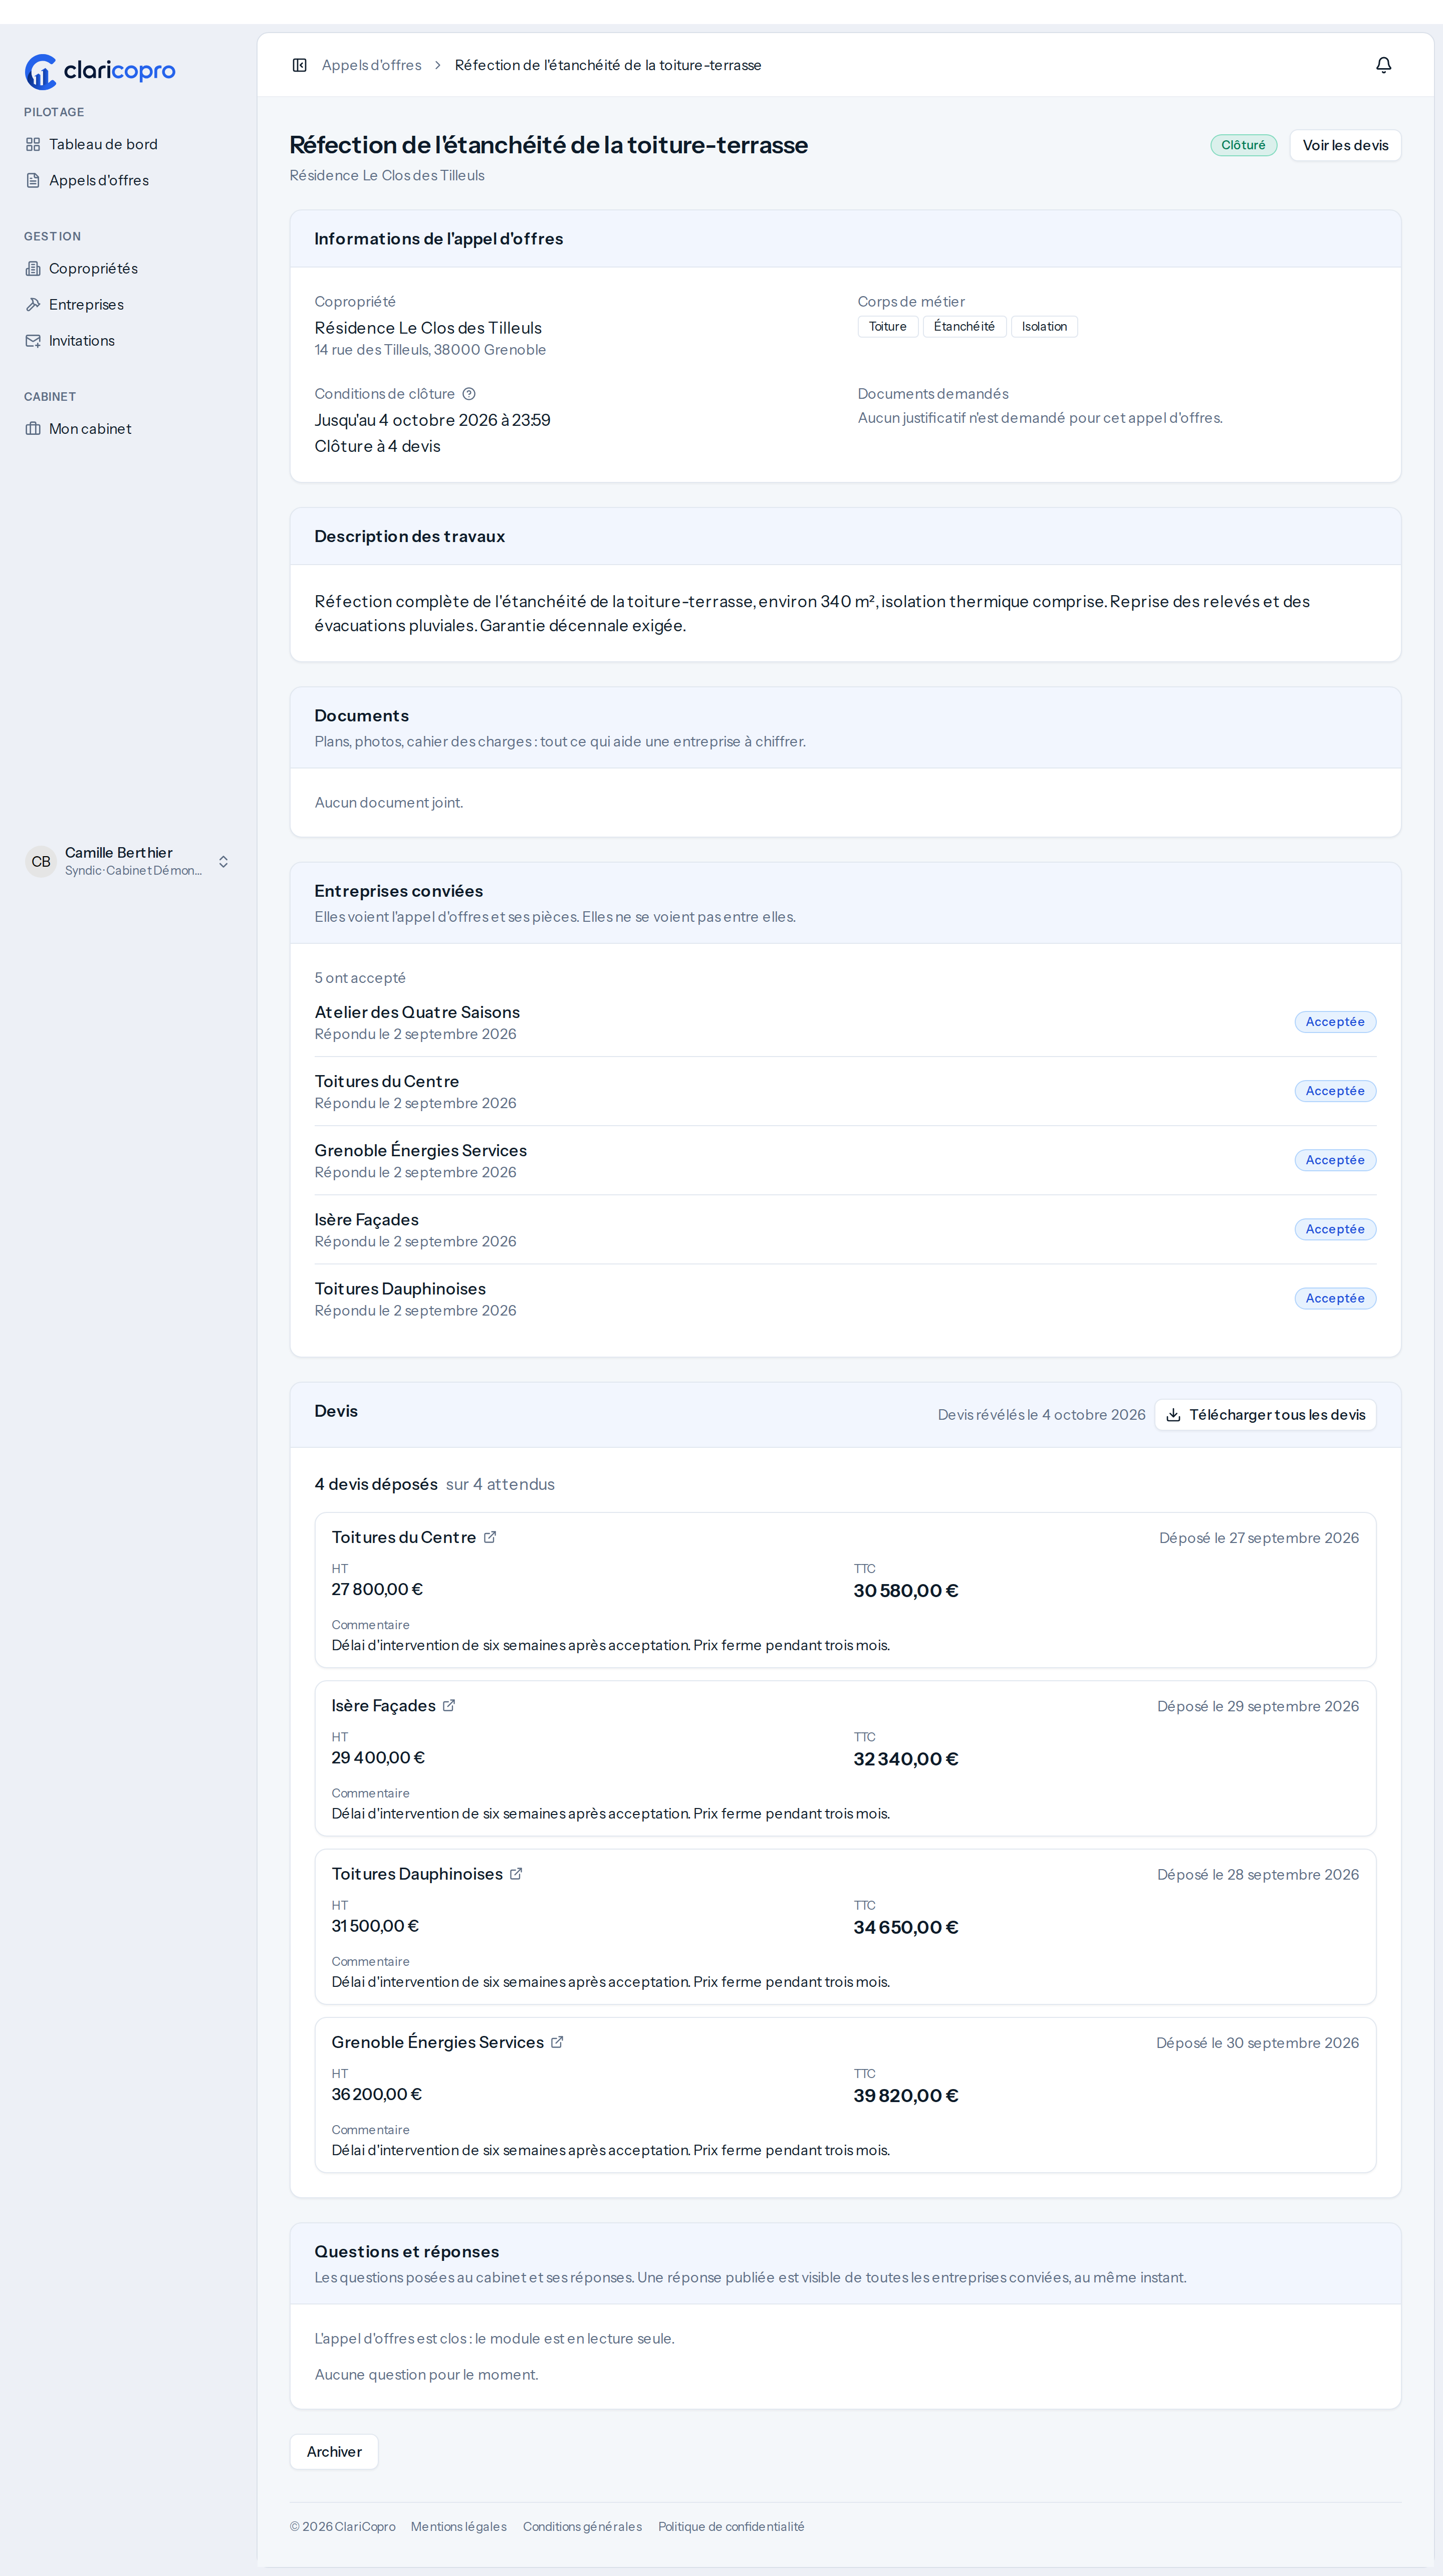Click the Toiture trade tag
This screenshot has width=1443, height=2576.
(887, 326)
